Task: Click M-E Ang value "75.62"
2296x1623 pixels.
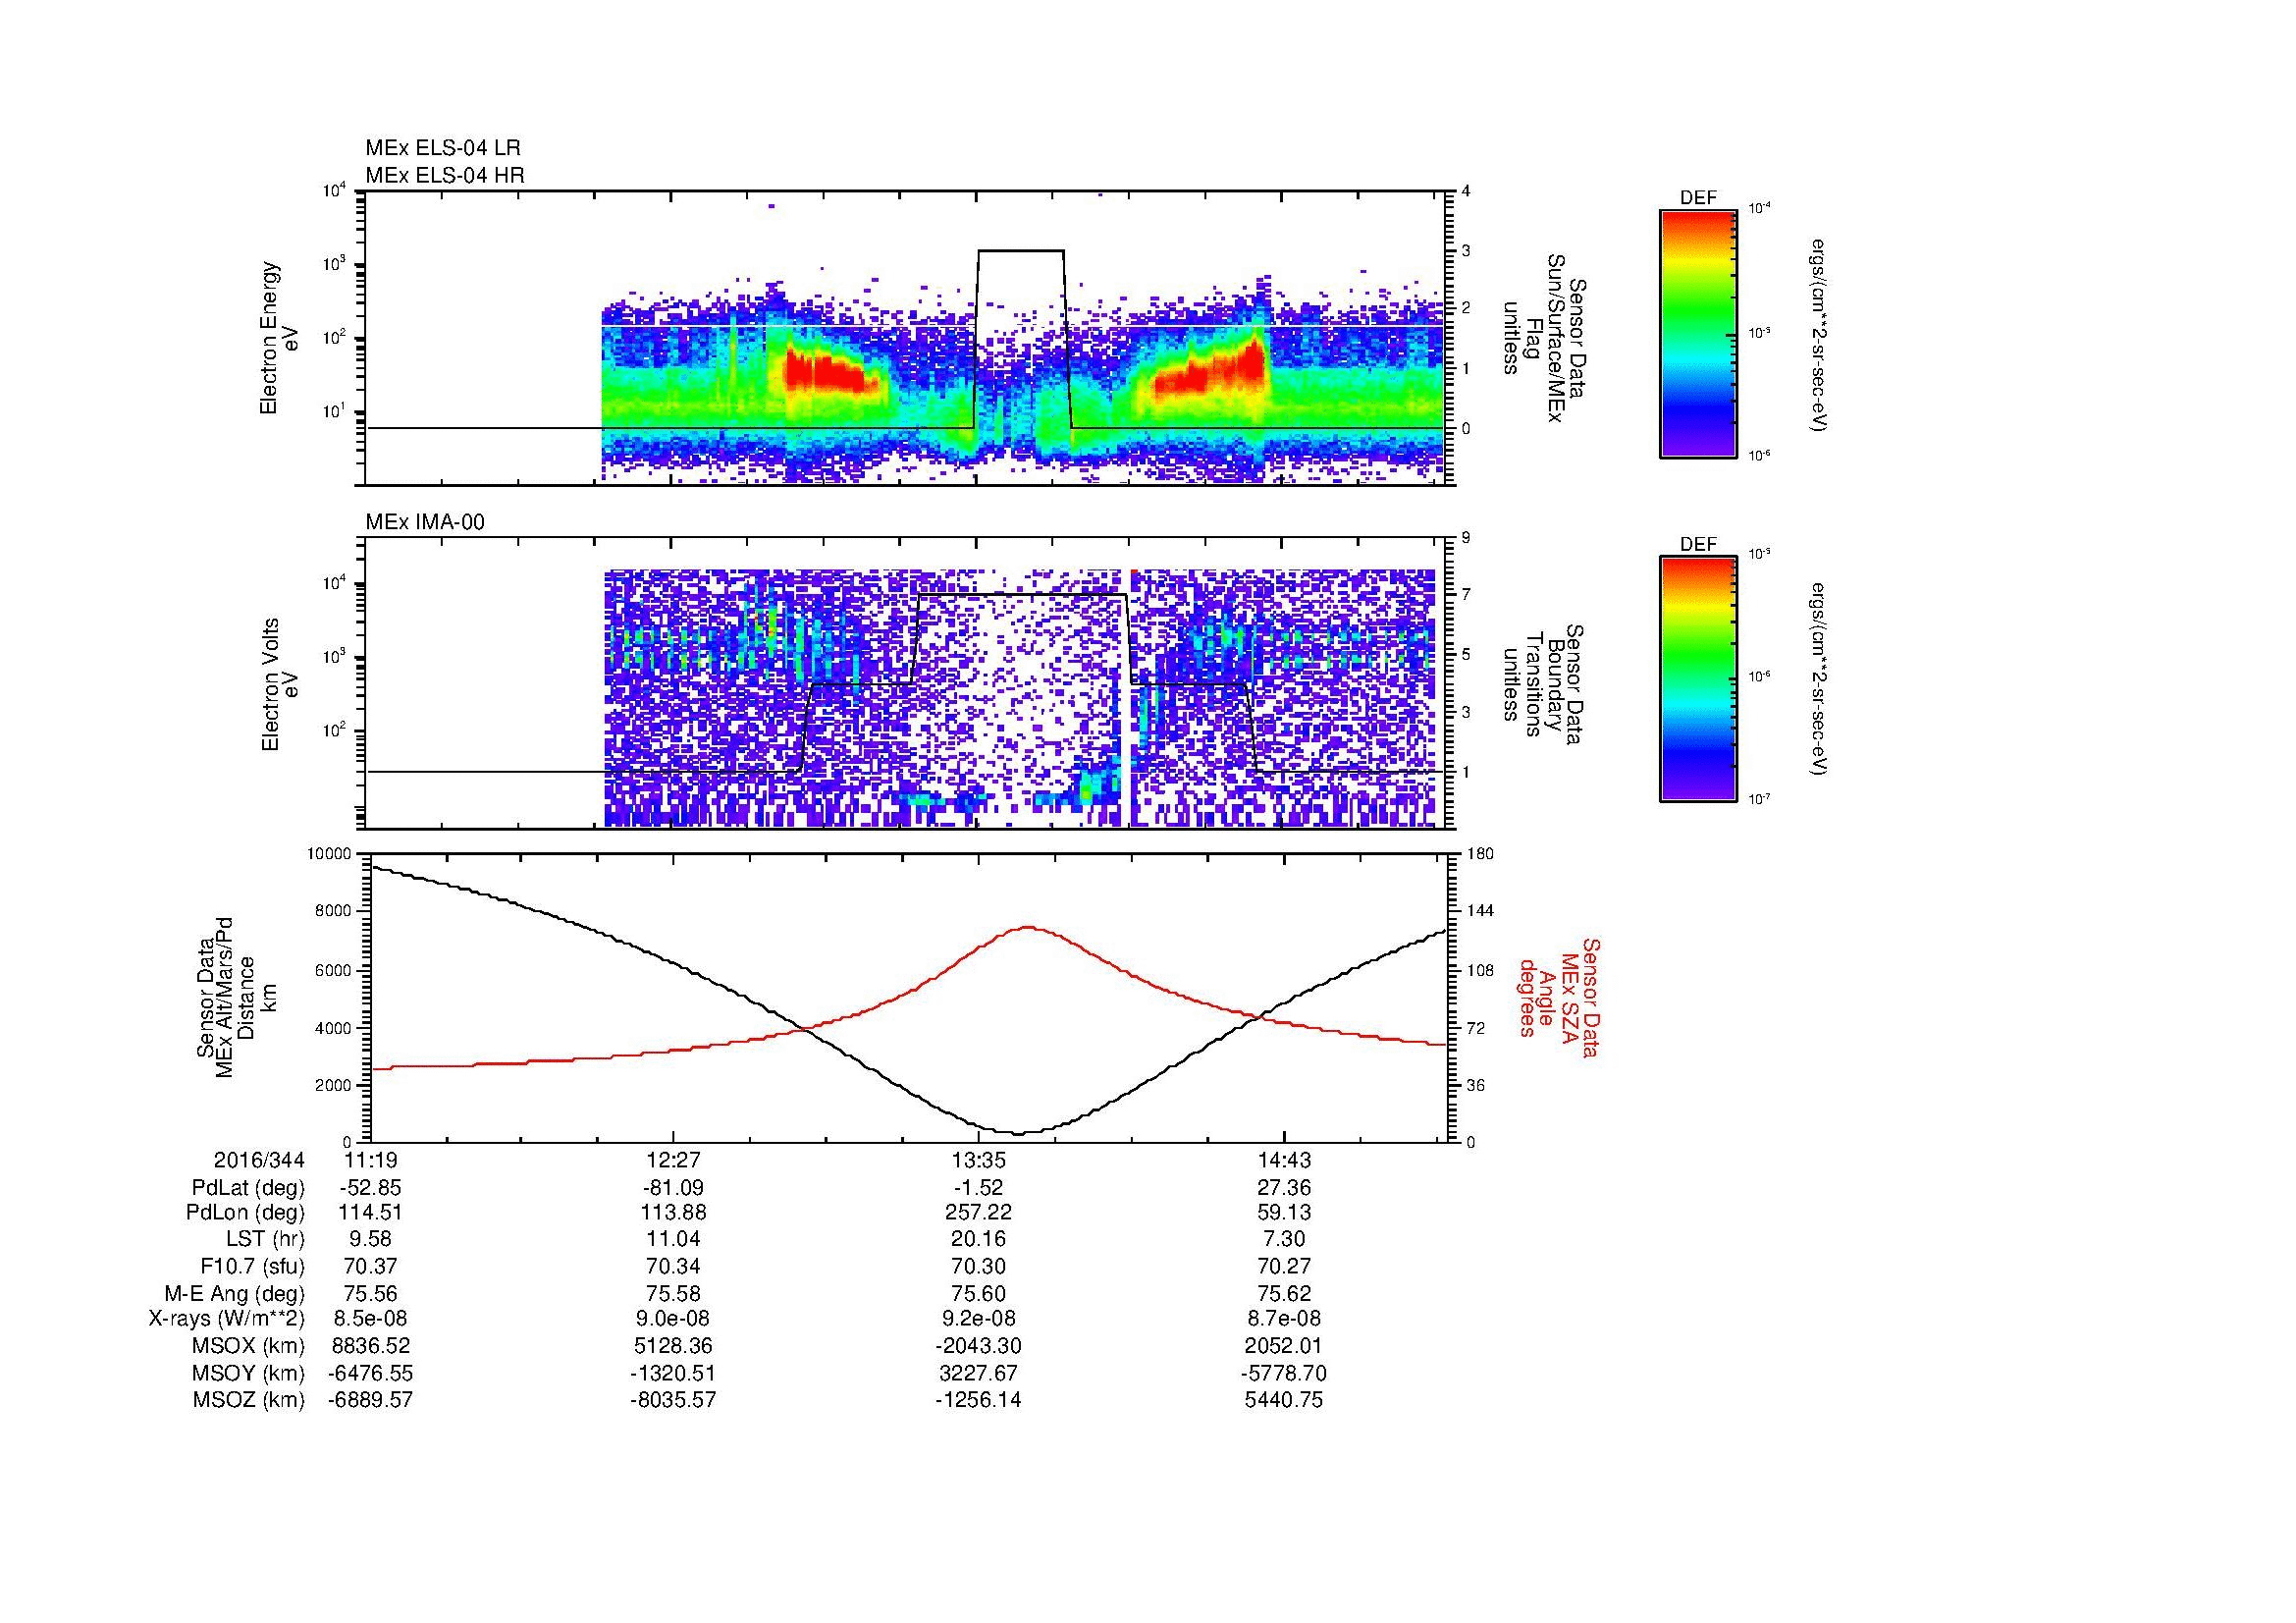Action: coord(1283,1294)
